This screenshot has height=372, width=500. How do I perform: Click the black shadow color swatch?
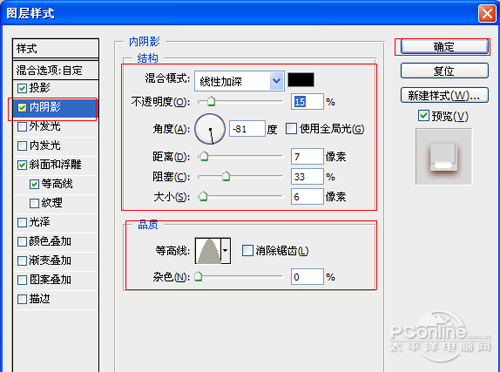301,80
